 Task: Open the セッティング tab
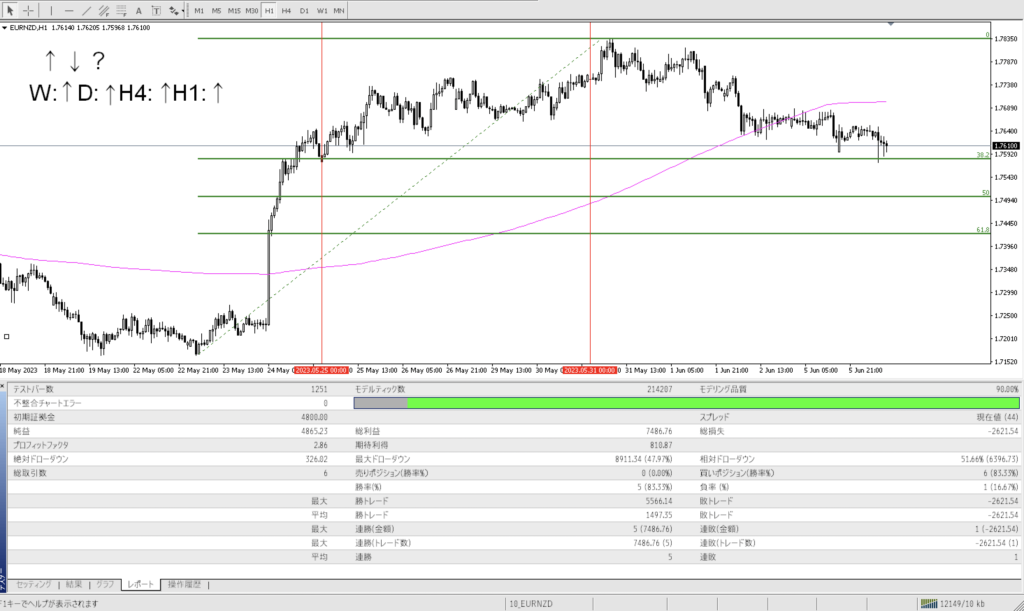tap(33, 584)
